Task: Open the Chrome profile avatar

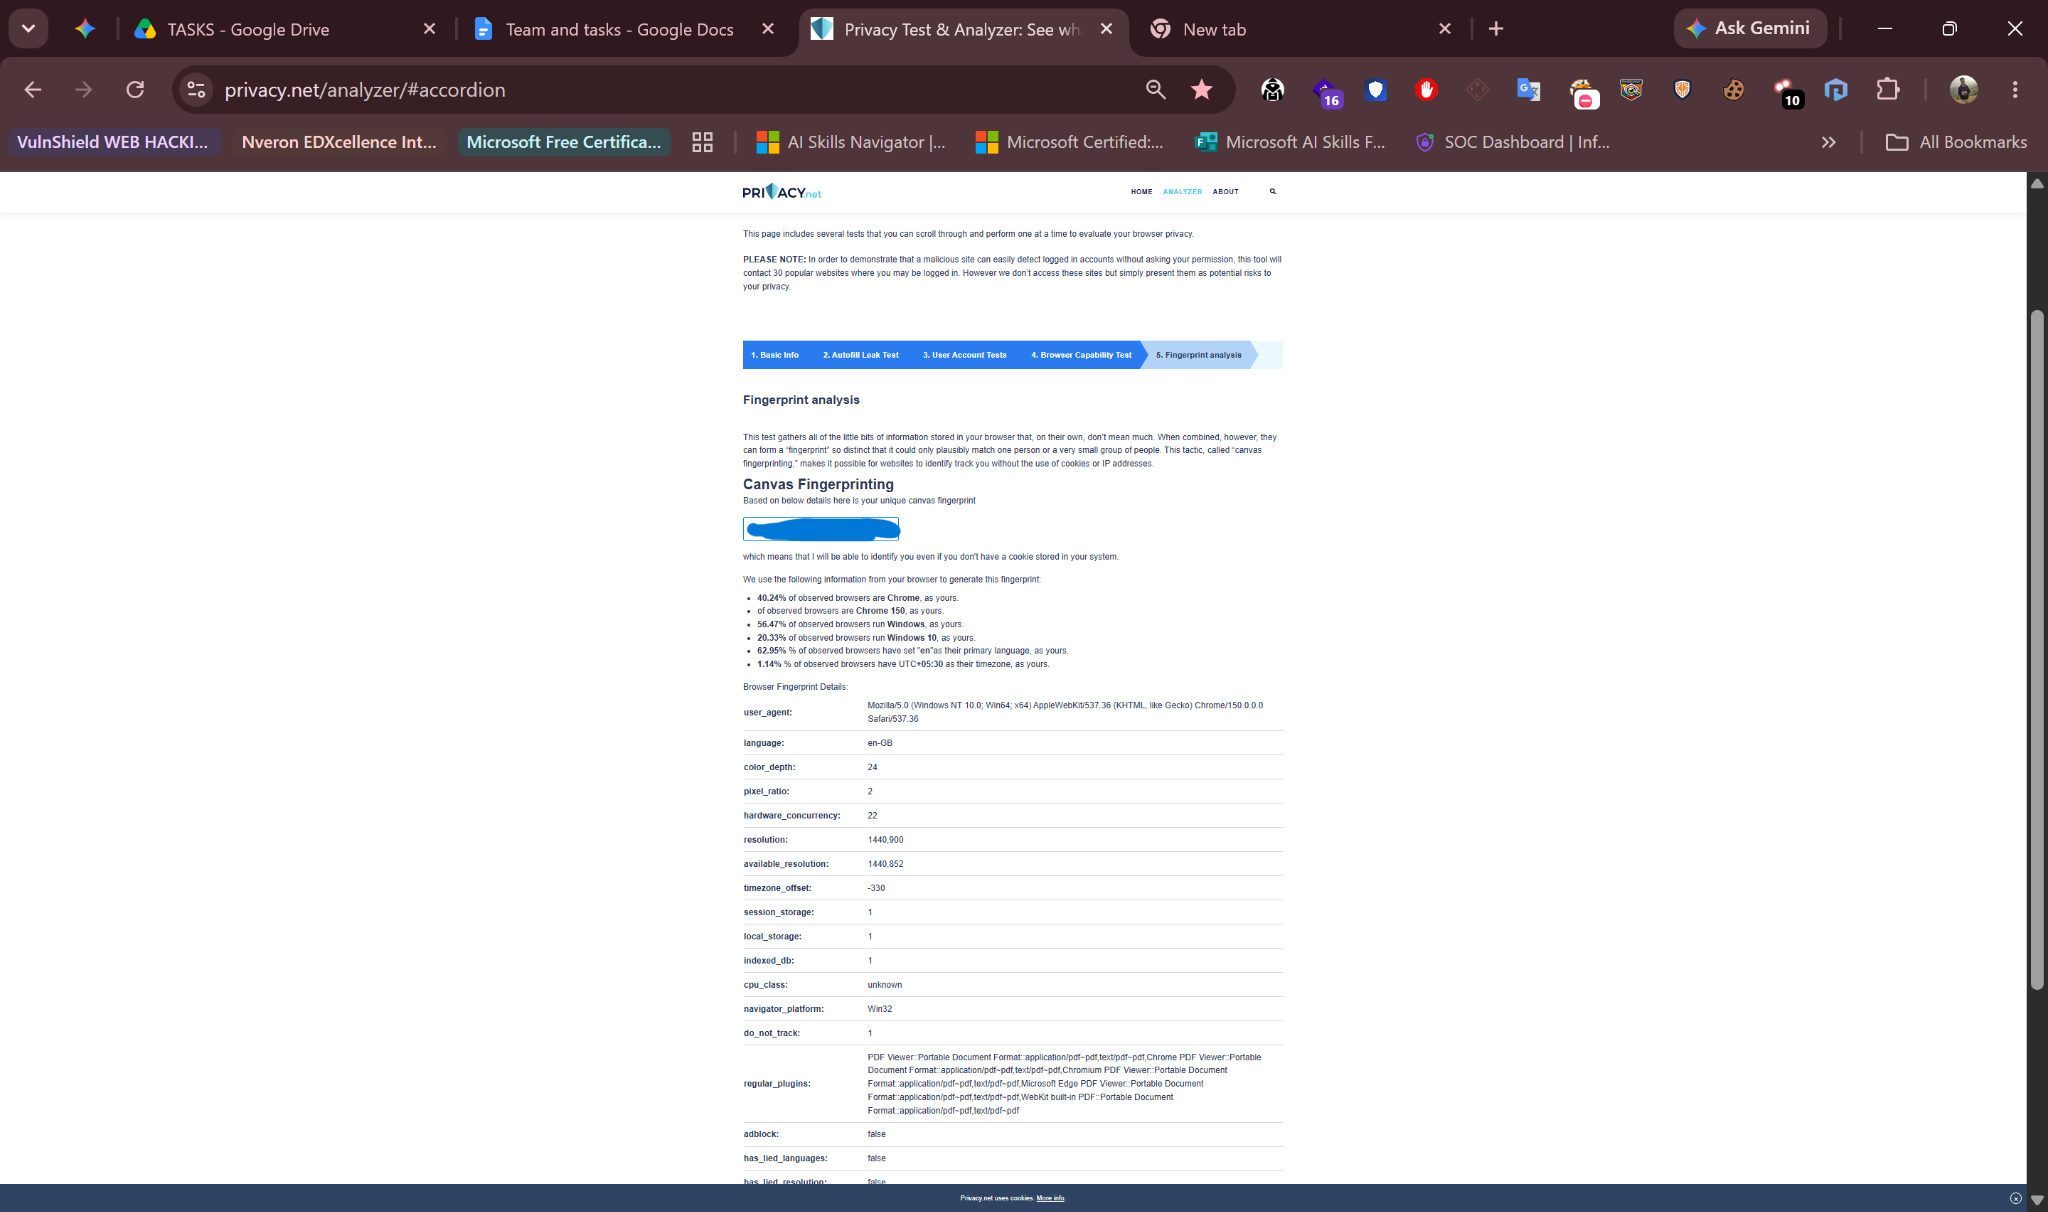Action: (x=1964, y=90)
